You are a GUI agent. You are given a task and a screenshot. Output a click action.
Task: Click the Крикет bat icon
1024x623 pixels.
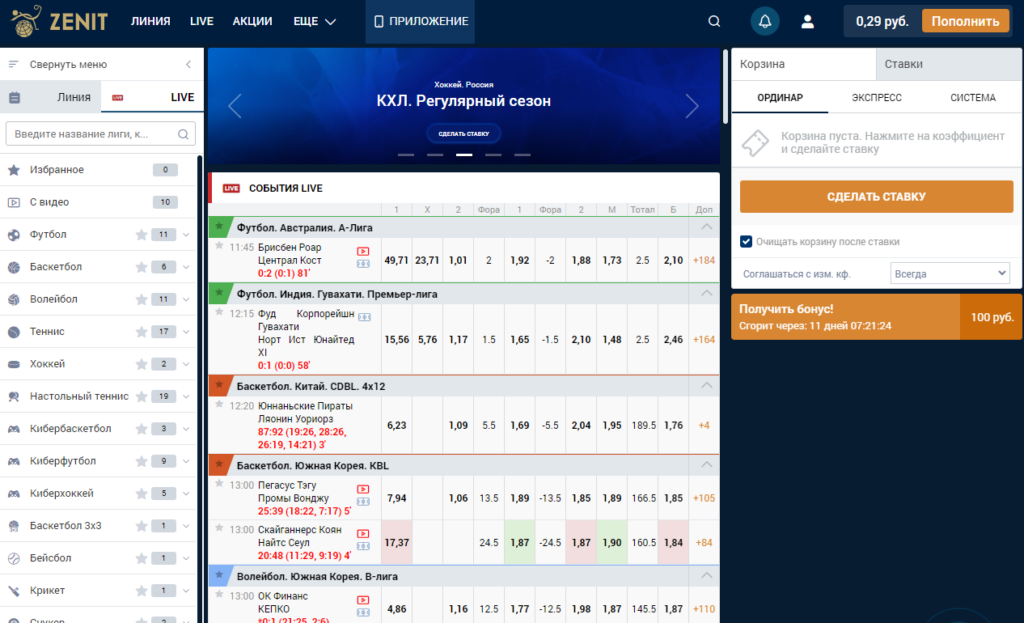coord(14,591)
